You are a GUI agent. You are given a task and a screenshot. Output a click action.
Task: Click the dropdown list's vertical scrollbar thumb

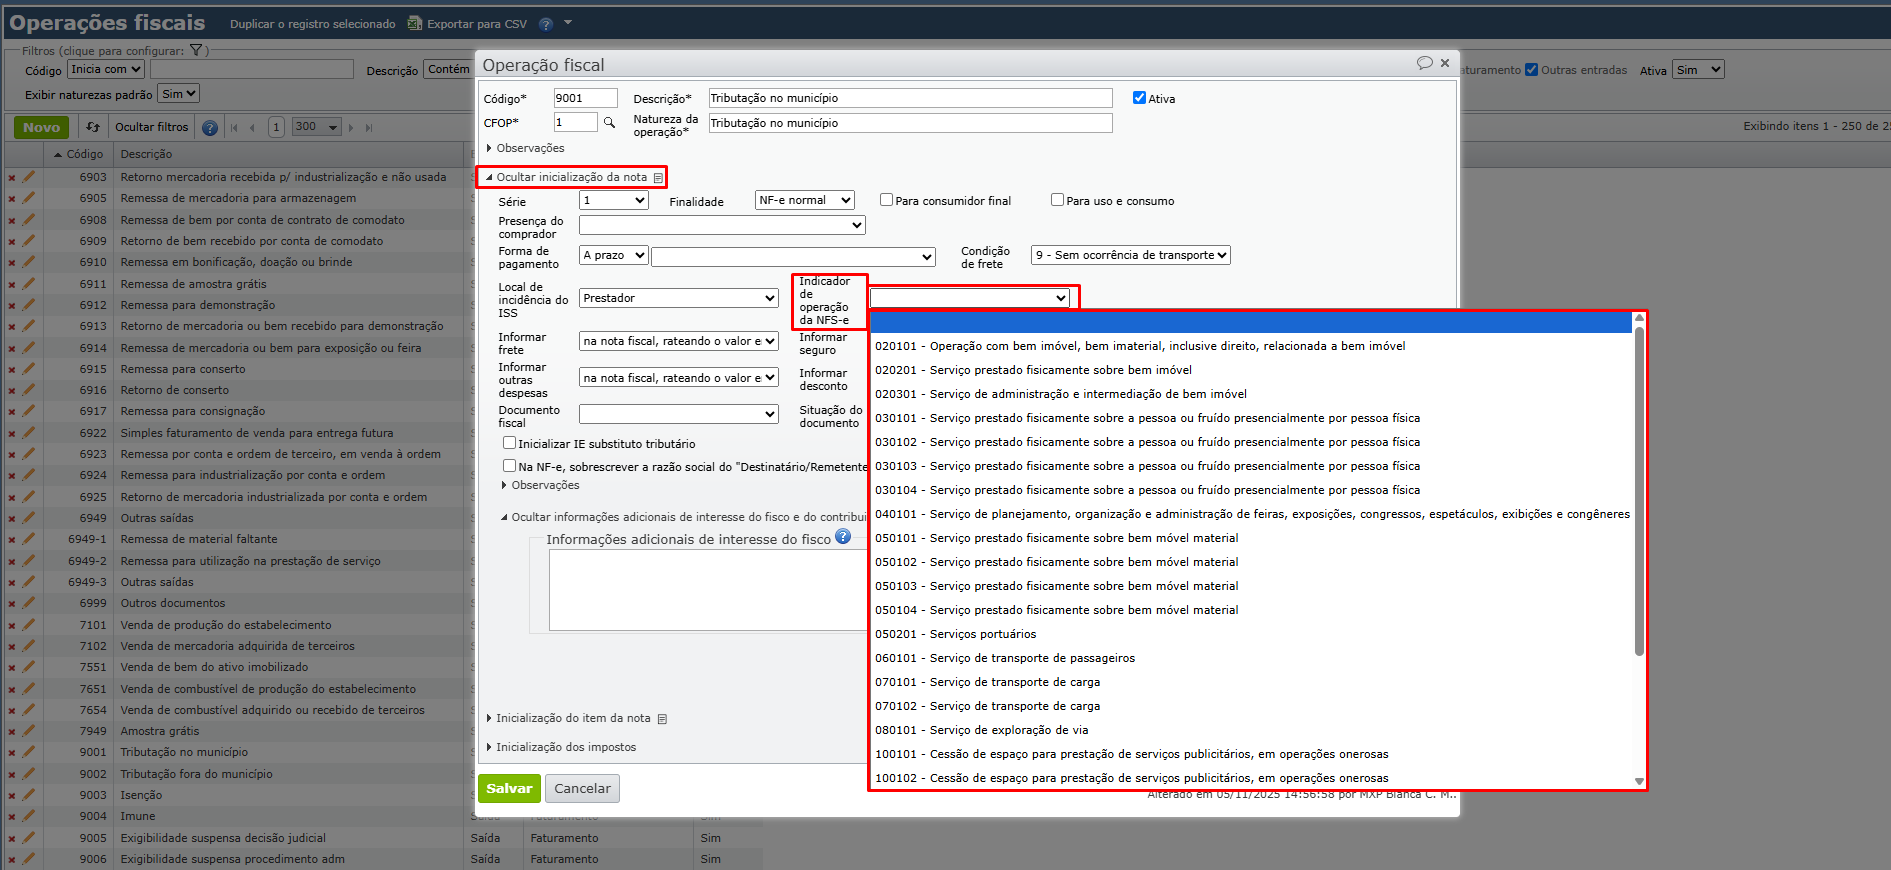(x=1639, y=490)
